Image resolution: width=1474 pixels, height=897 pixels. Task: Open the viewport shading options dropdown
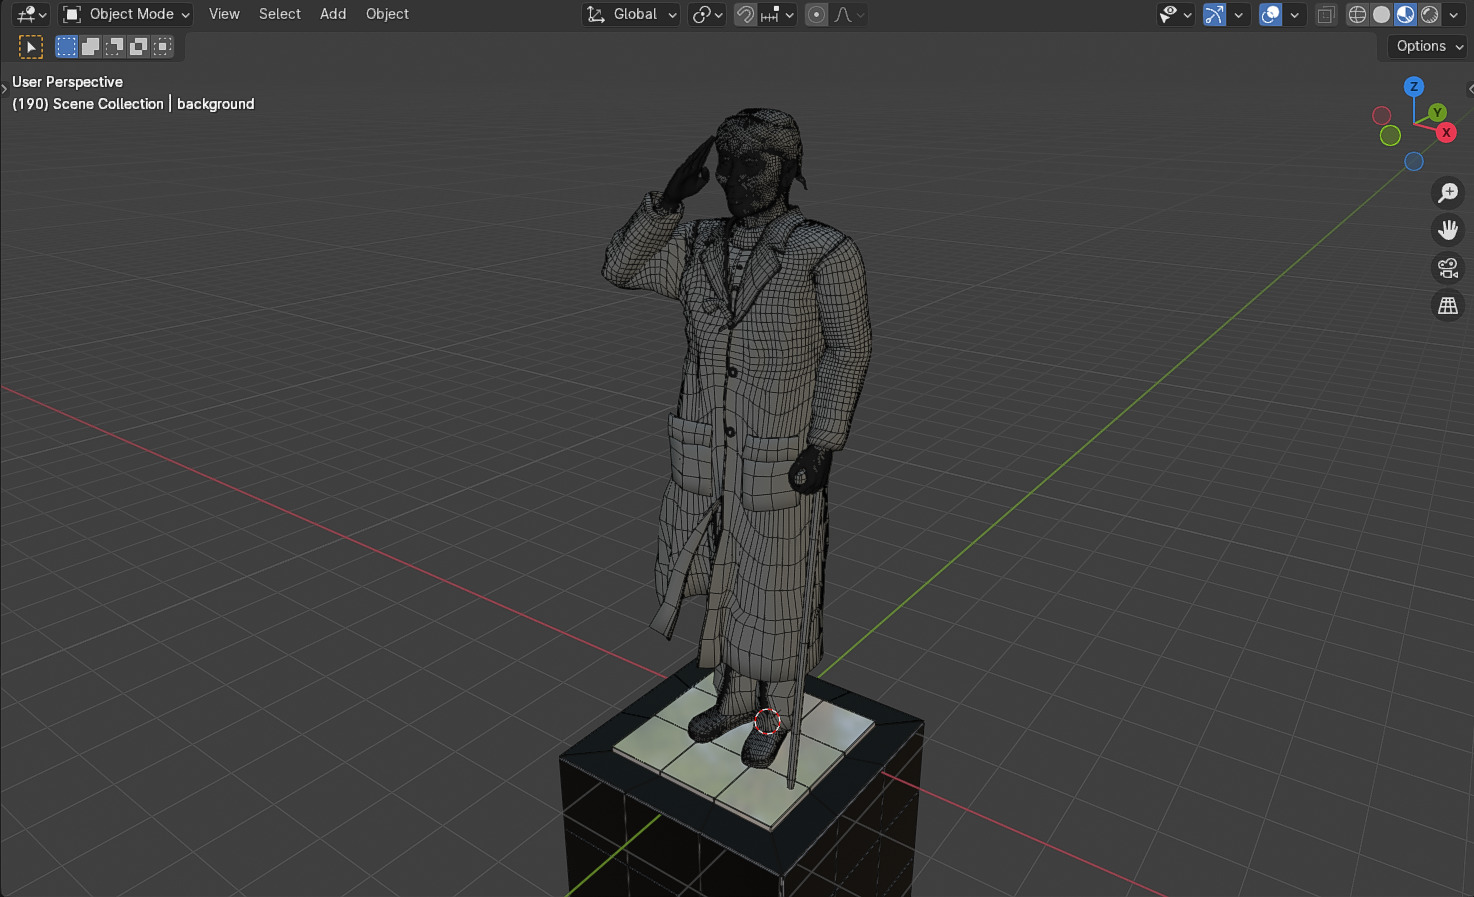[x=1454, y=14]
